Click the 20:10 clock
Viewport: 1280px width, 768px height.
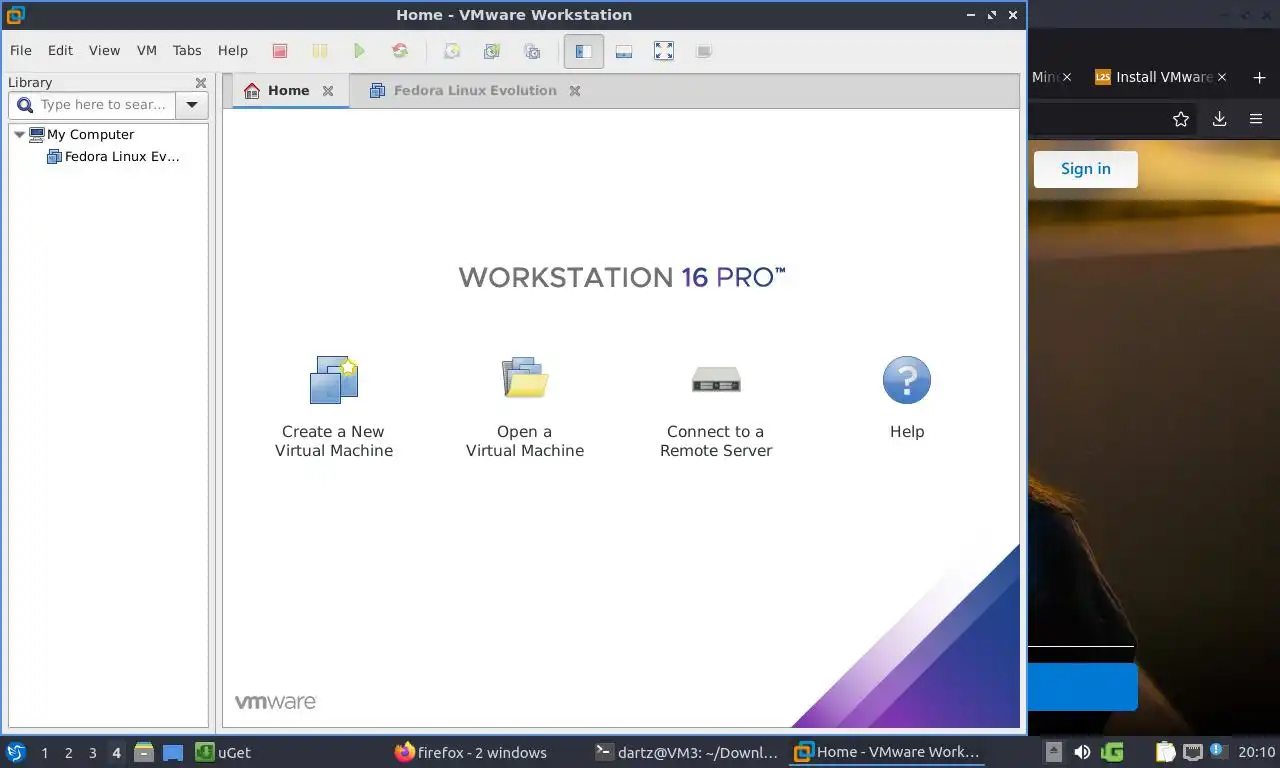[x=1256, y=752]
